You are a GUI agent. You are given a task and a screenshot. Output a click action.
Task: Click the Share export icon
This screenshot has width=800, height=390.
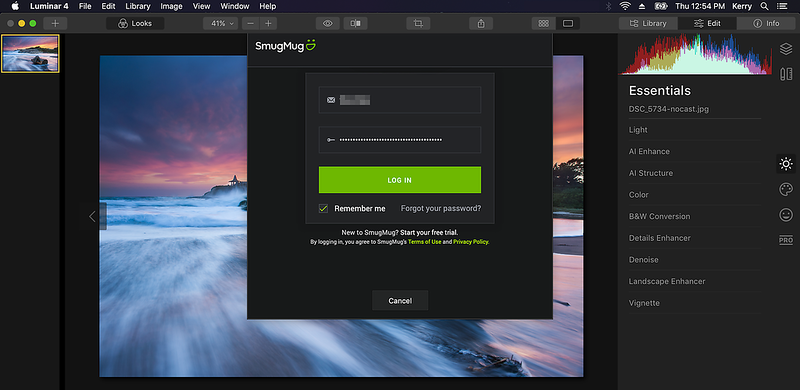[x=481, y=23]
